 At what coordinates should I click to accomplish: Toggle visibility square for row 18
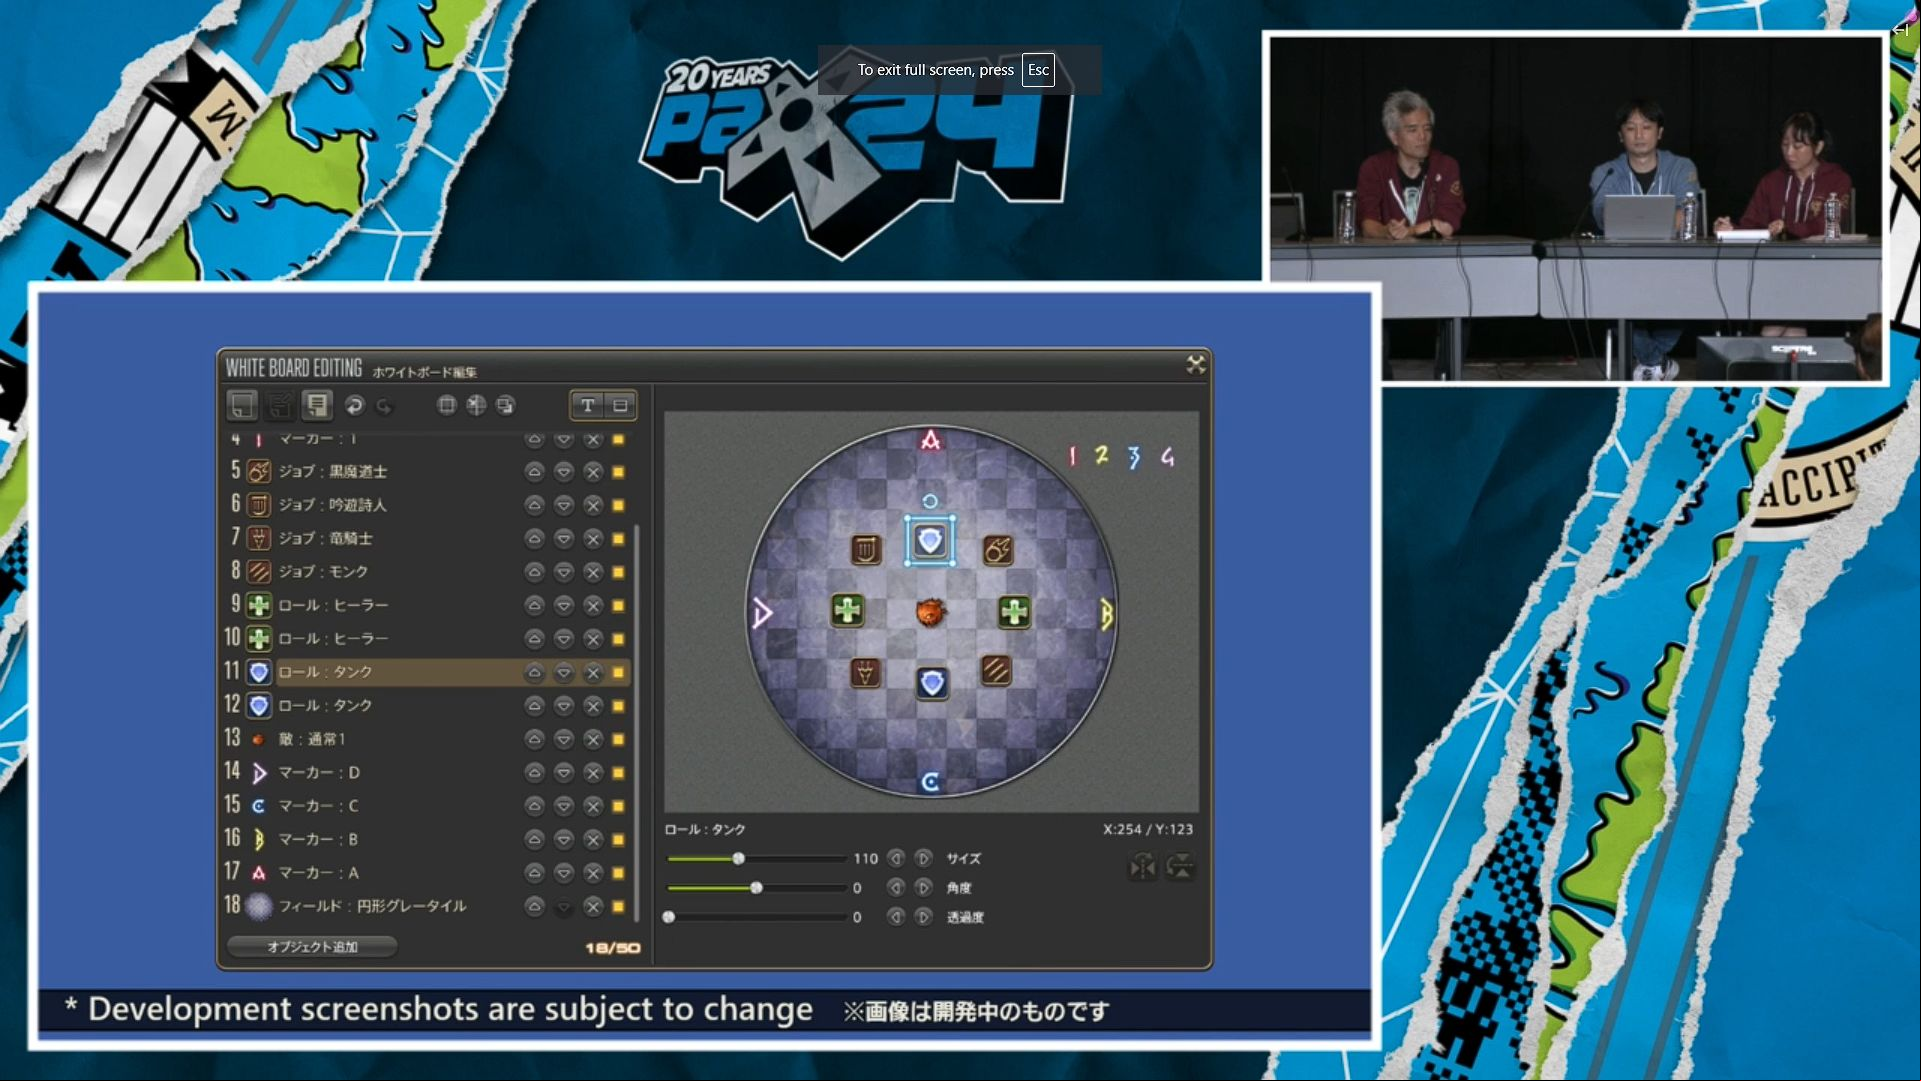click(618, 906)
